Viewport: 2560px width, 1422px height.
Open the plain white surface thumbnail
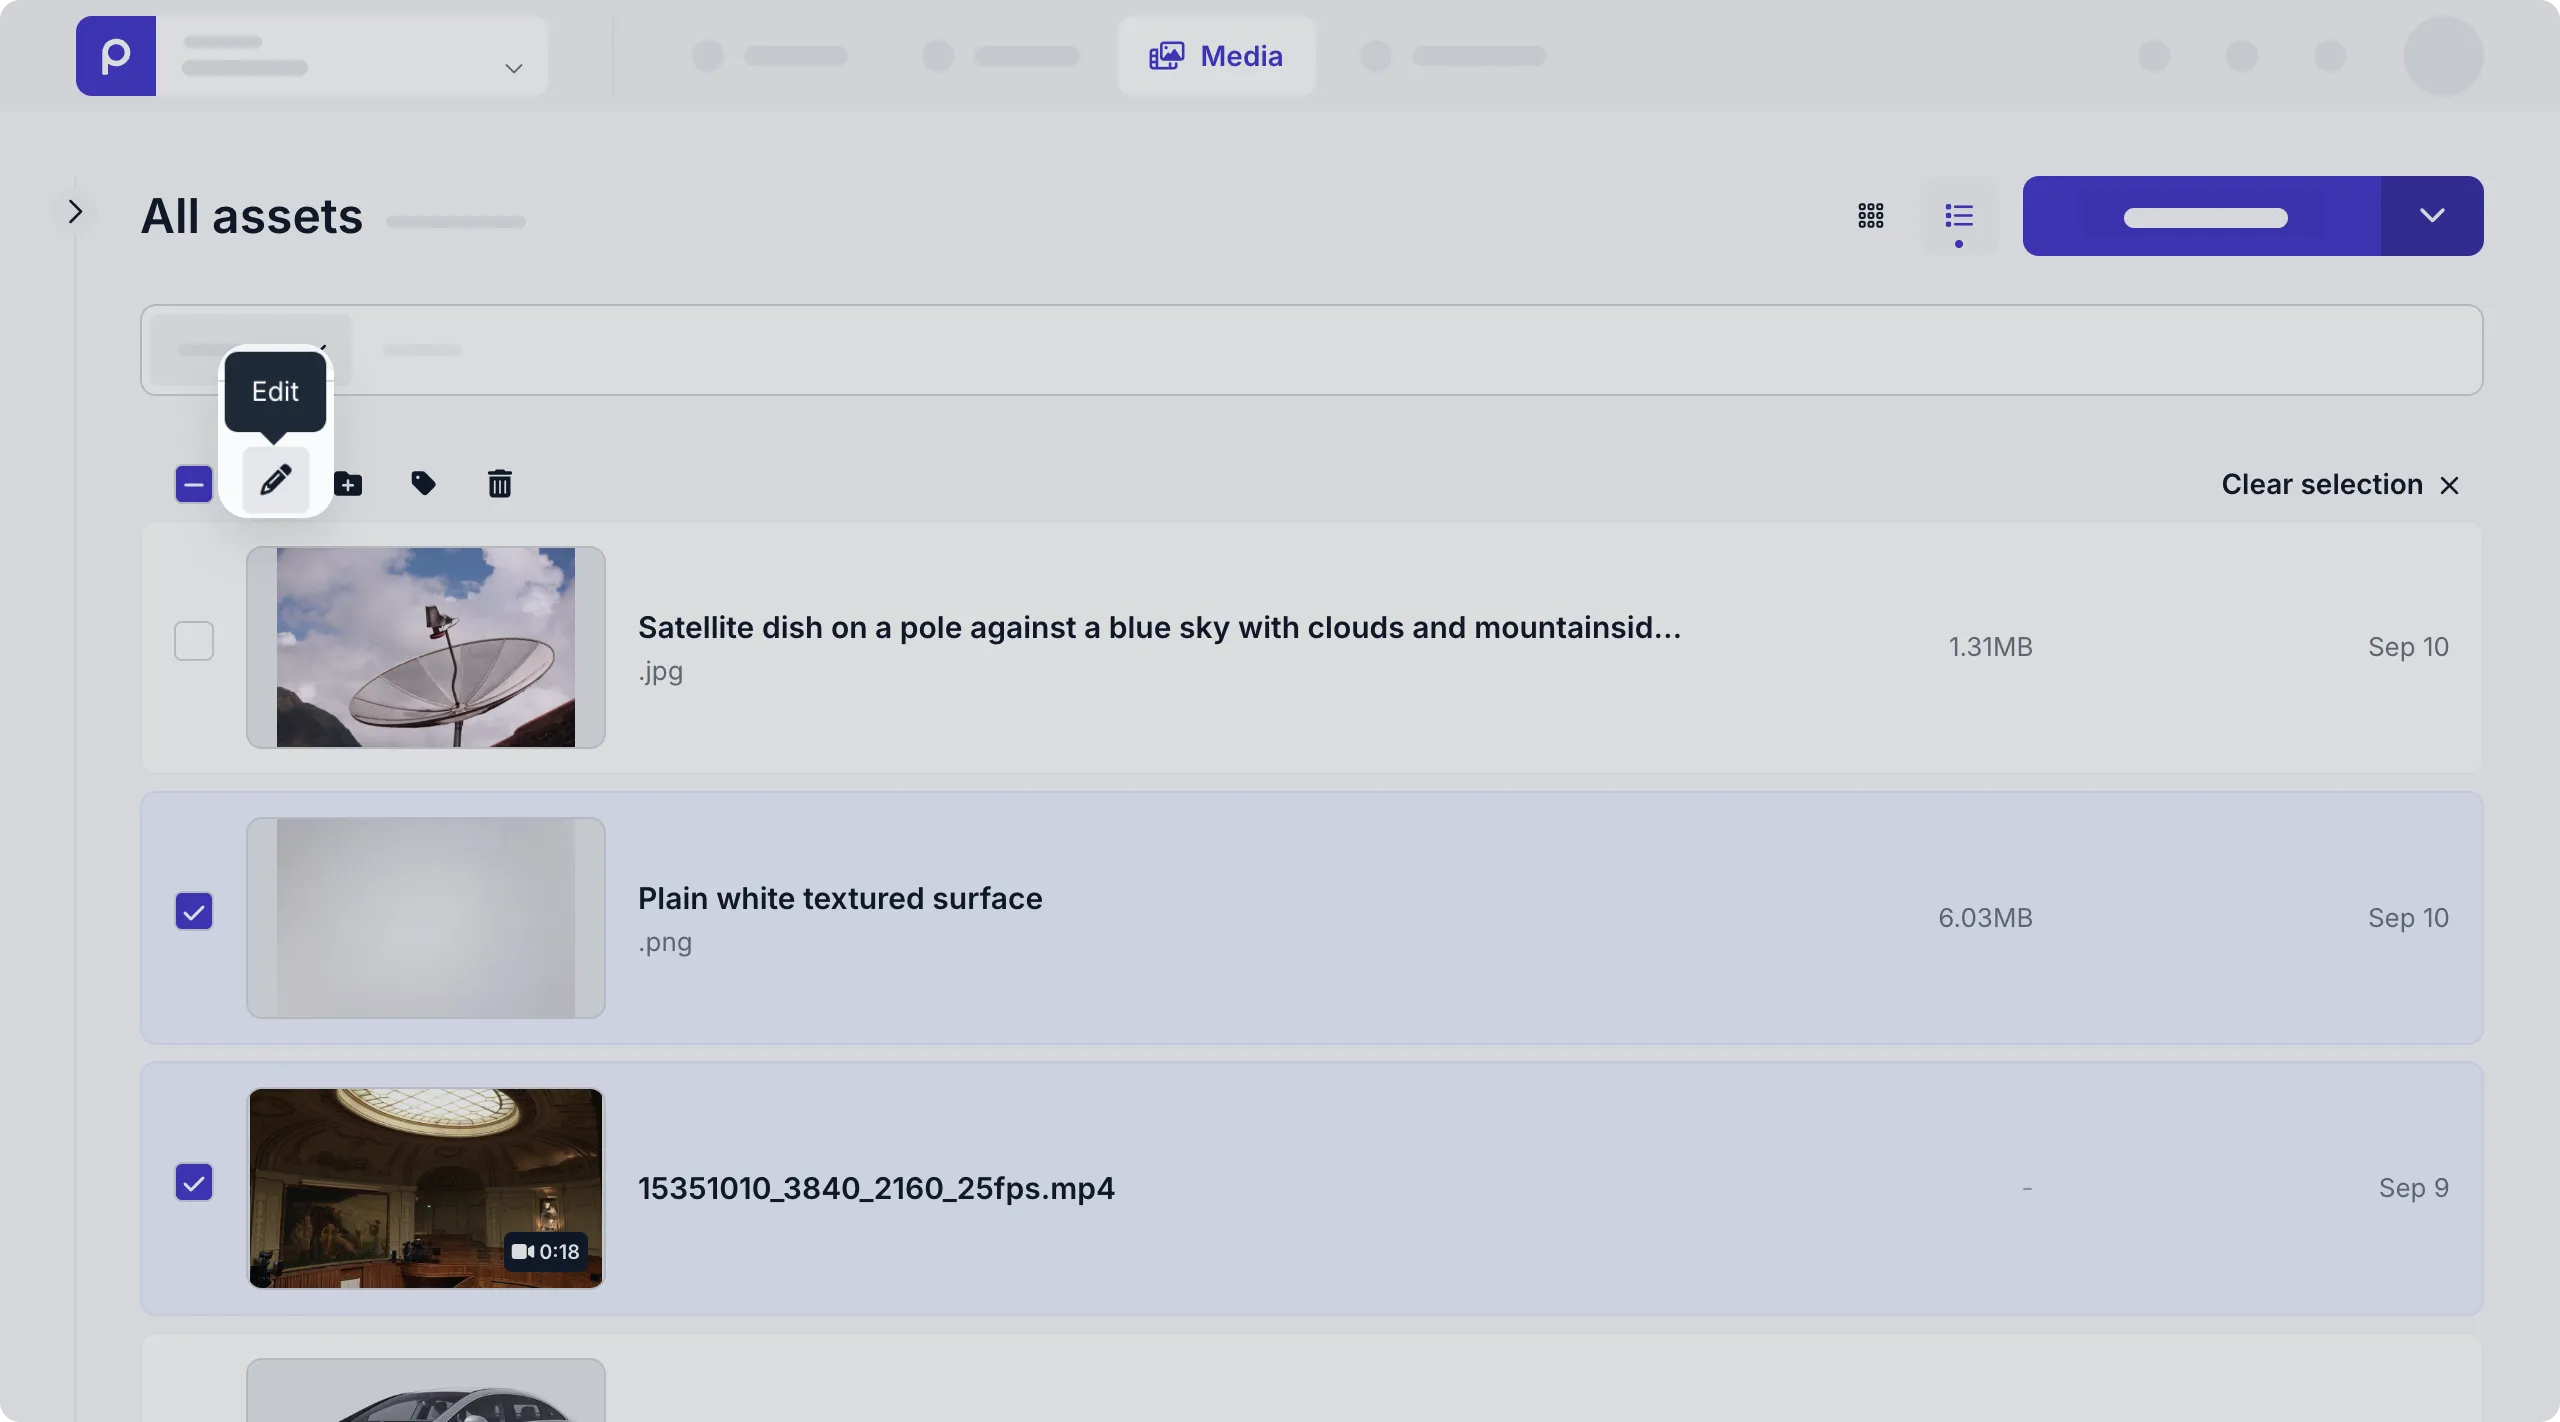[x=426, y=918]
